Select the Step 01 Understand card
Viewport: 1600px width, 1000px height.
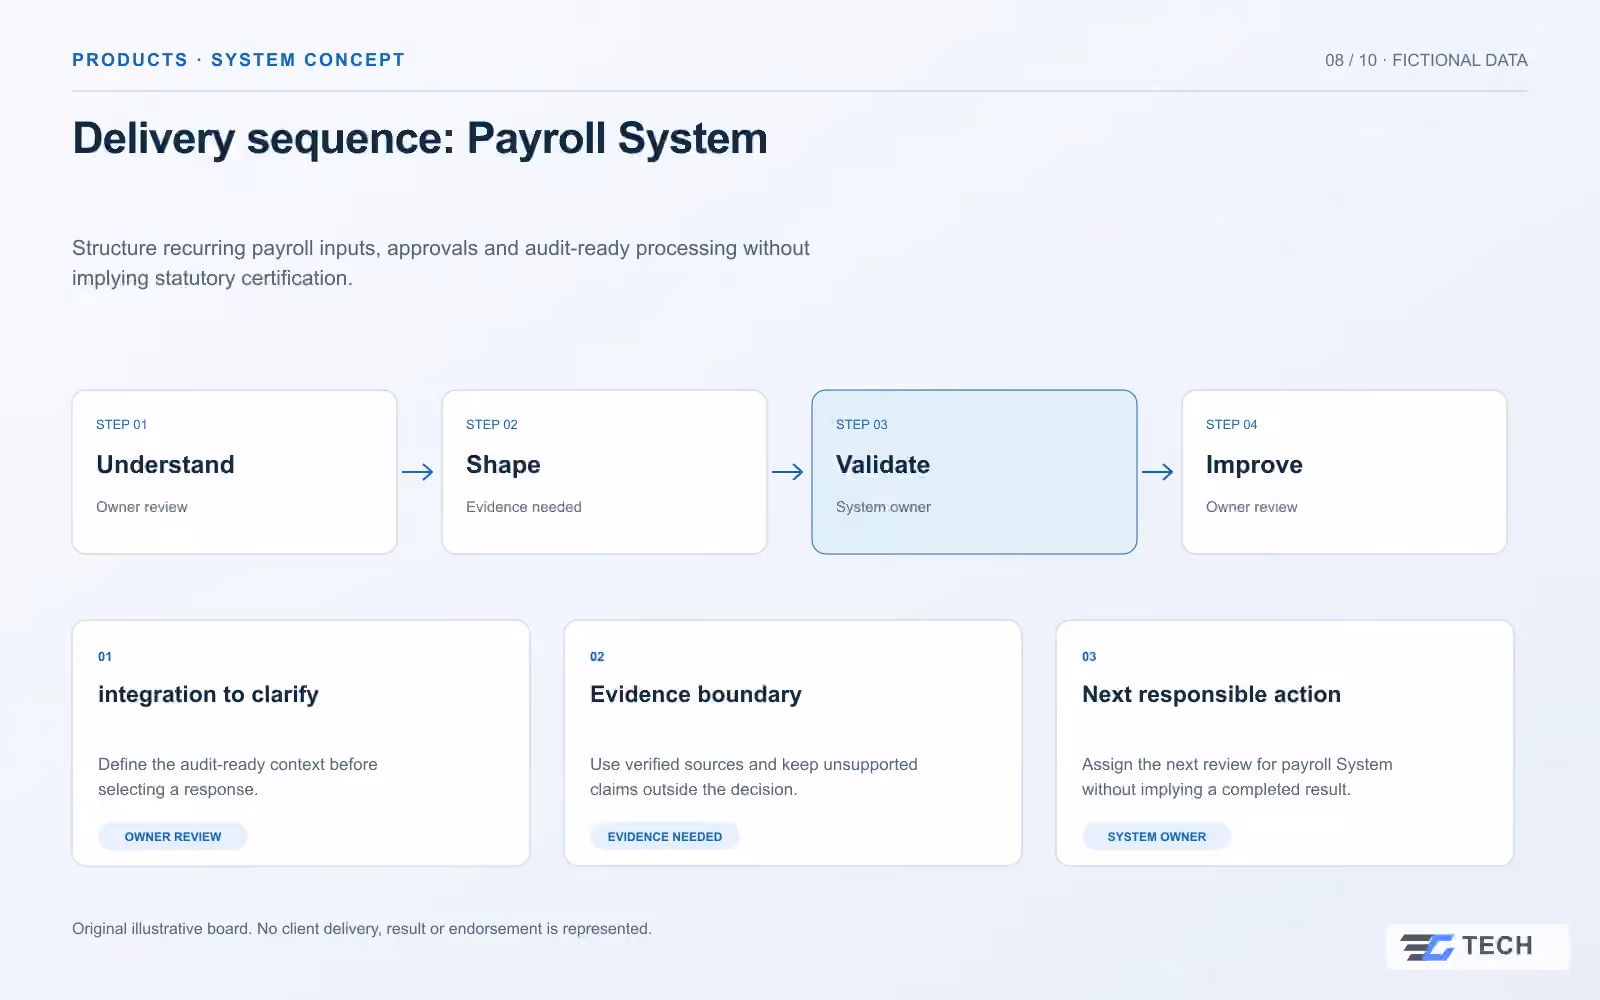click(x=235, y=472)
